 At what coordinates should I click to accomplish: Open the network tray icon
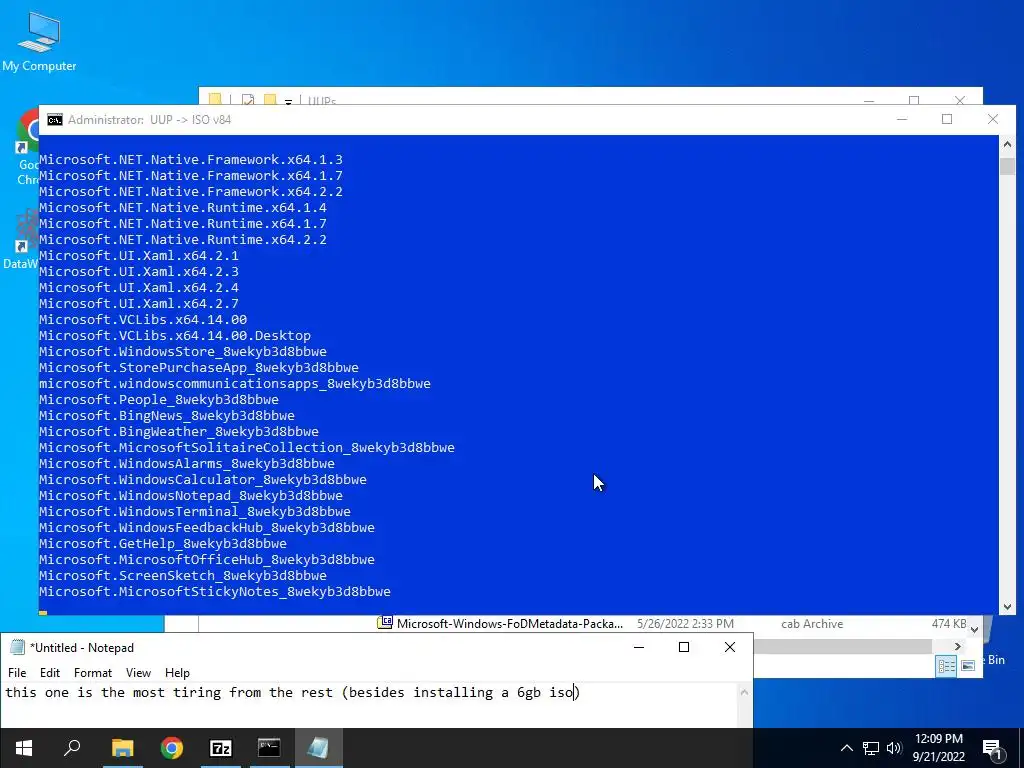(x=871, y=748)
